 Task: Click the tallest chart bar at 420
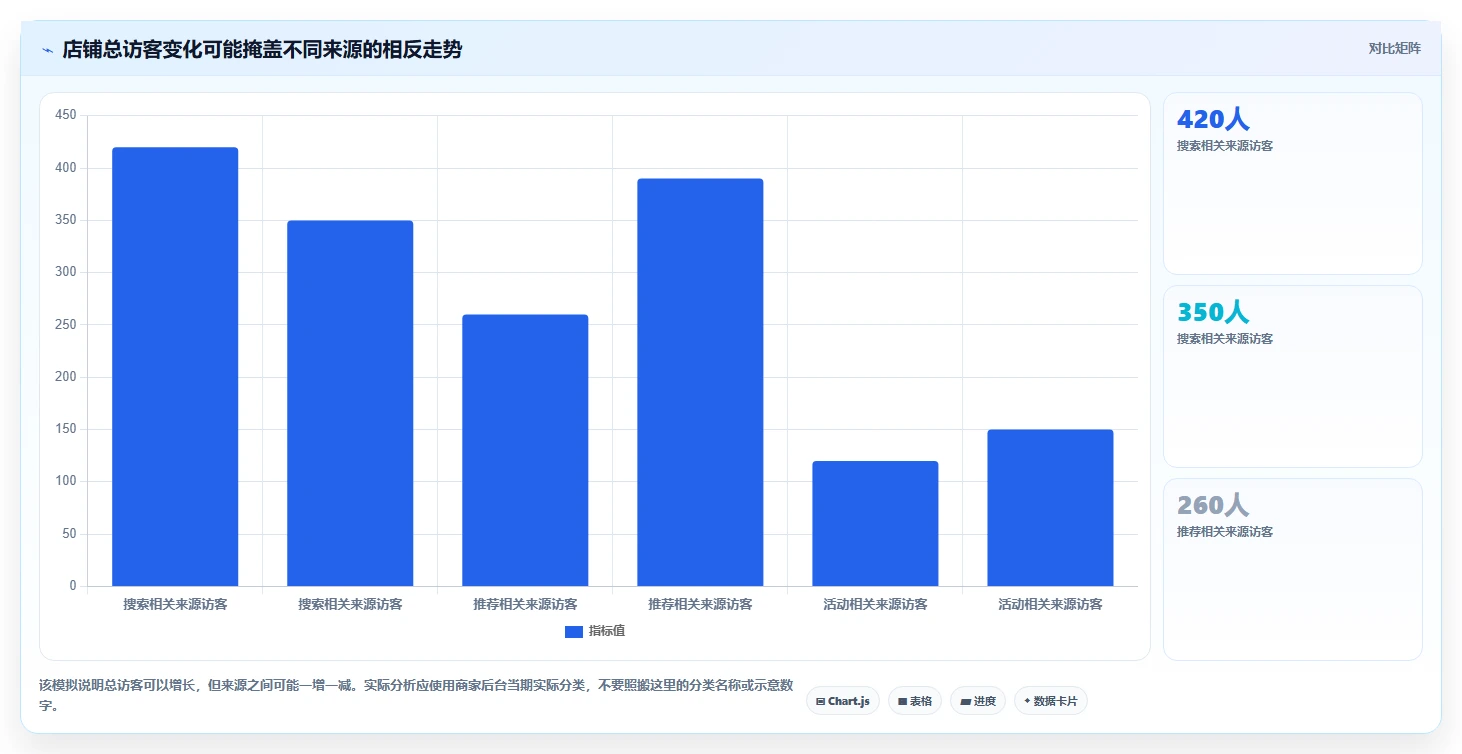[x=175, y=367]
